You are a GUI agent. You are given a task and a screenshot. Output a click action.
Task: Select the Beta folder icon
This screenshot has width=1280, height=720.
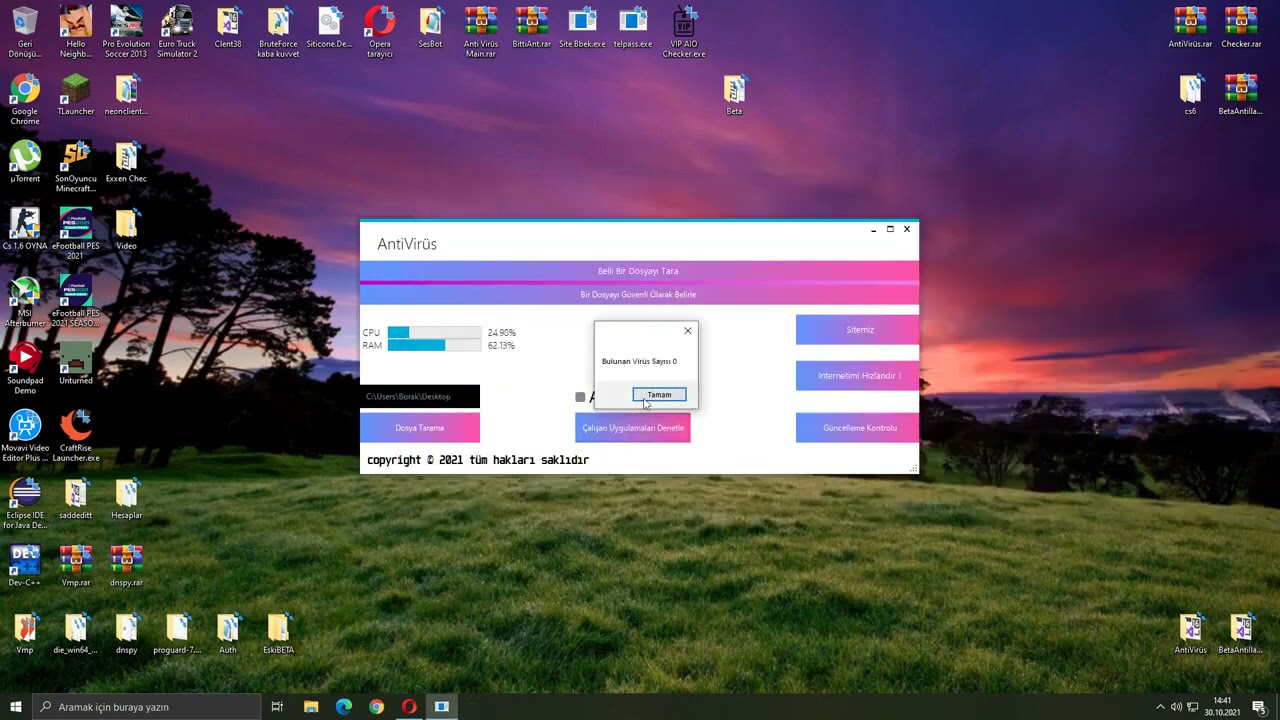[x=734, y=95]
